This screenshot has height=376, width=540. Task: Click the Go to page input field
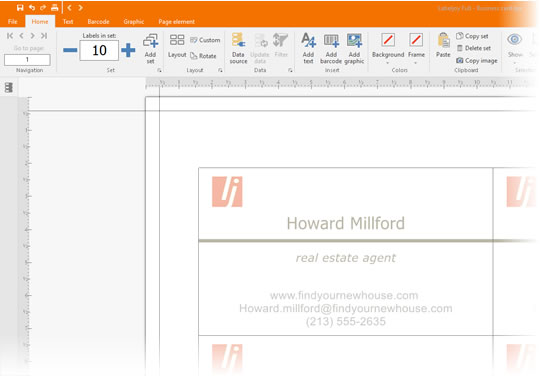click(27, 60)
